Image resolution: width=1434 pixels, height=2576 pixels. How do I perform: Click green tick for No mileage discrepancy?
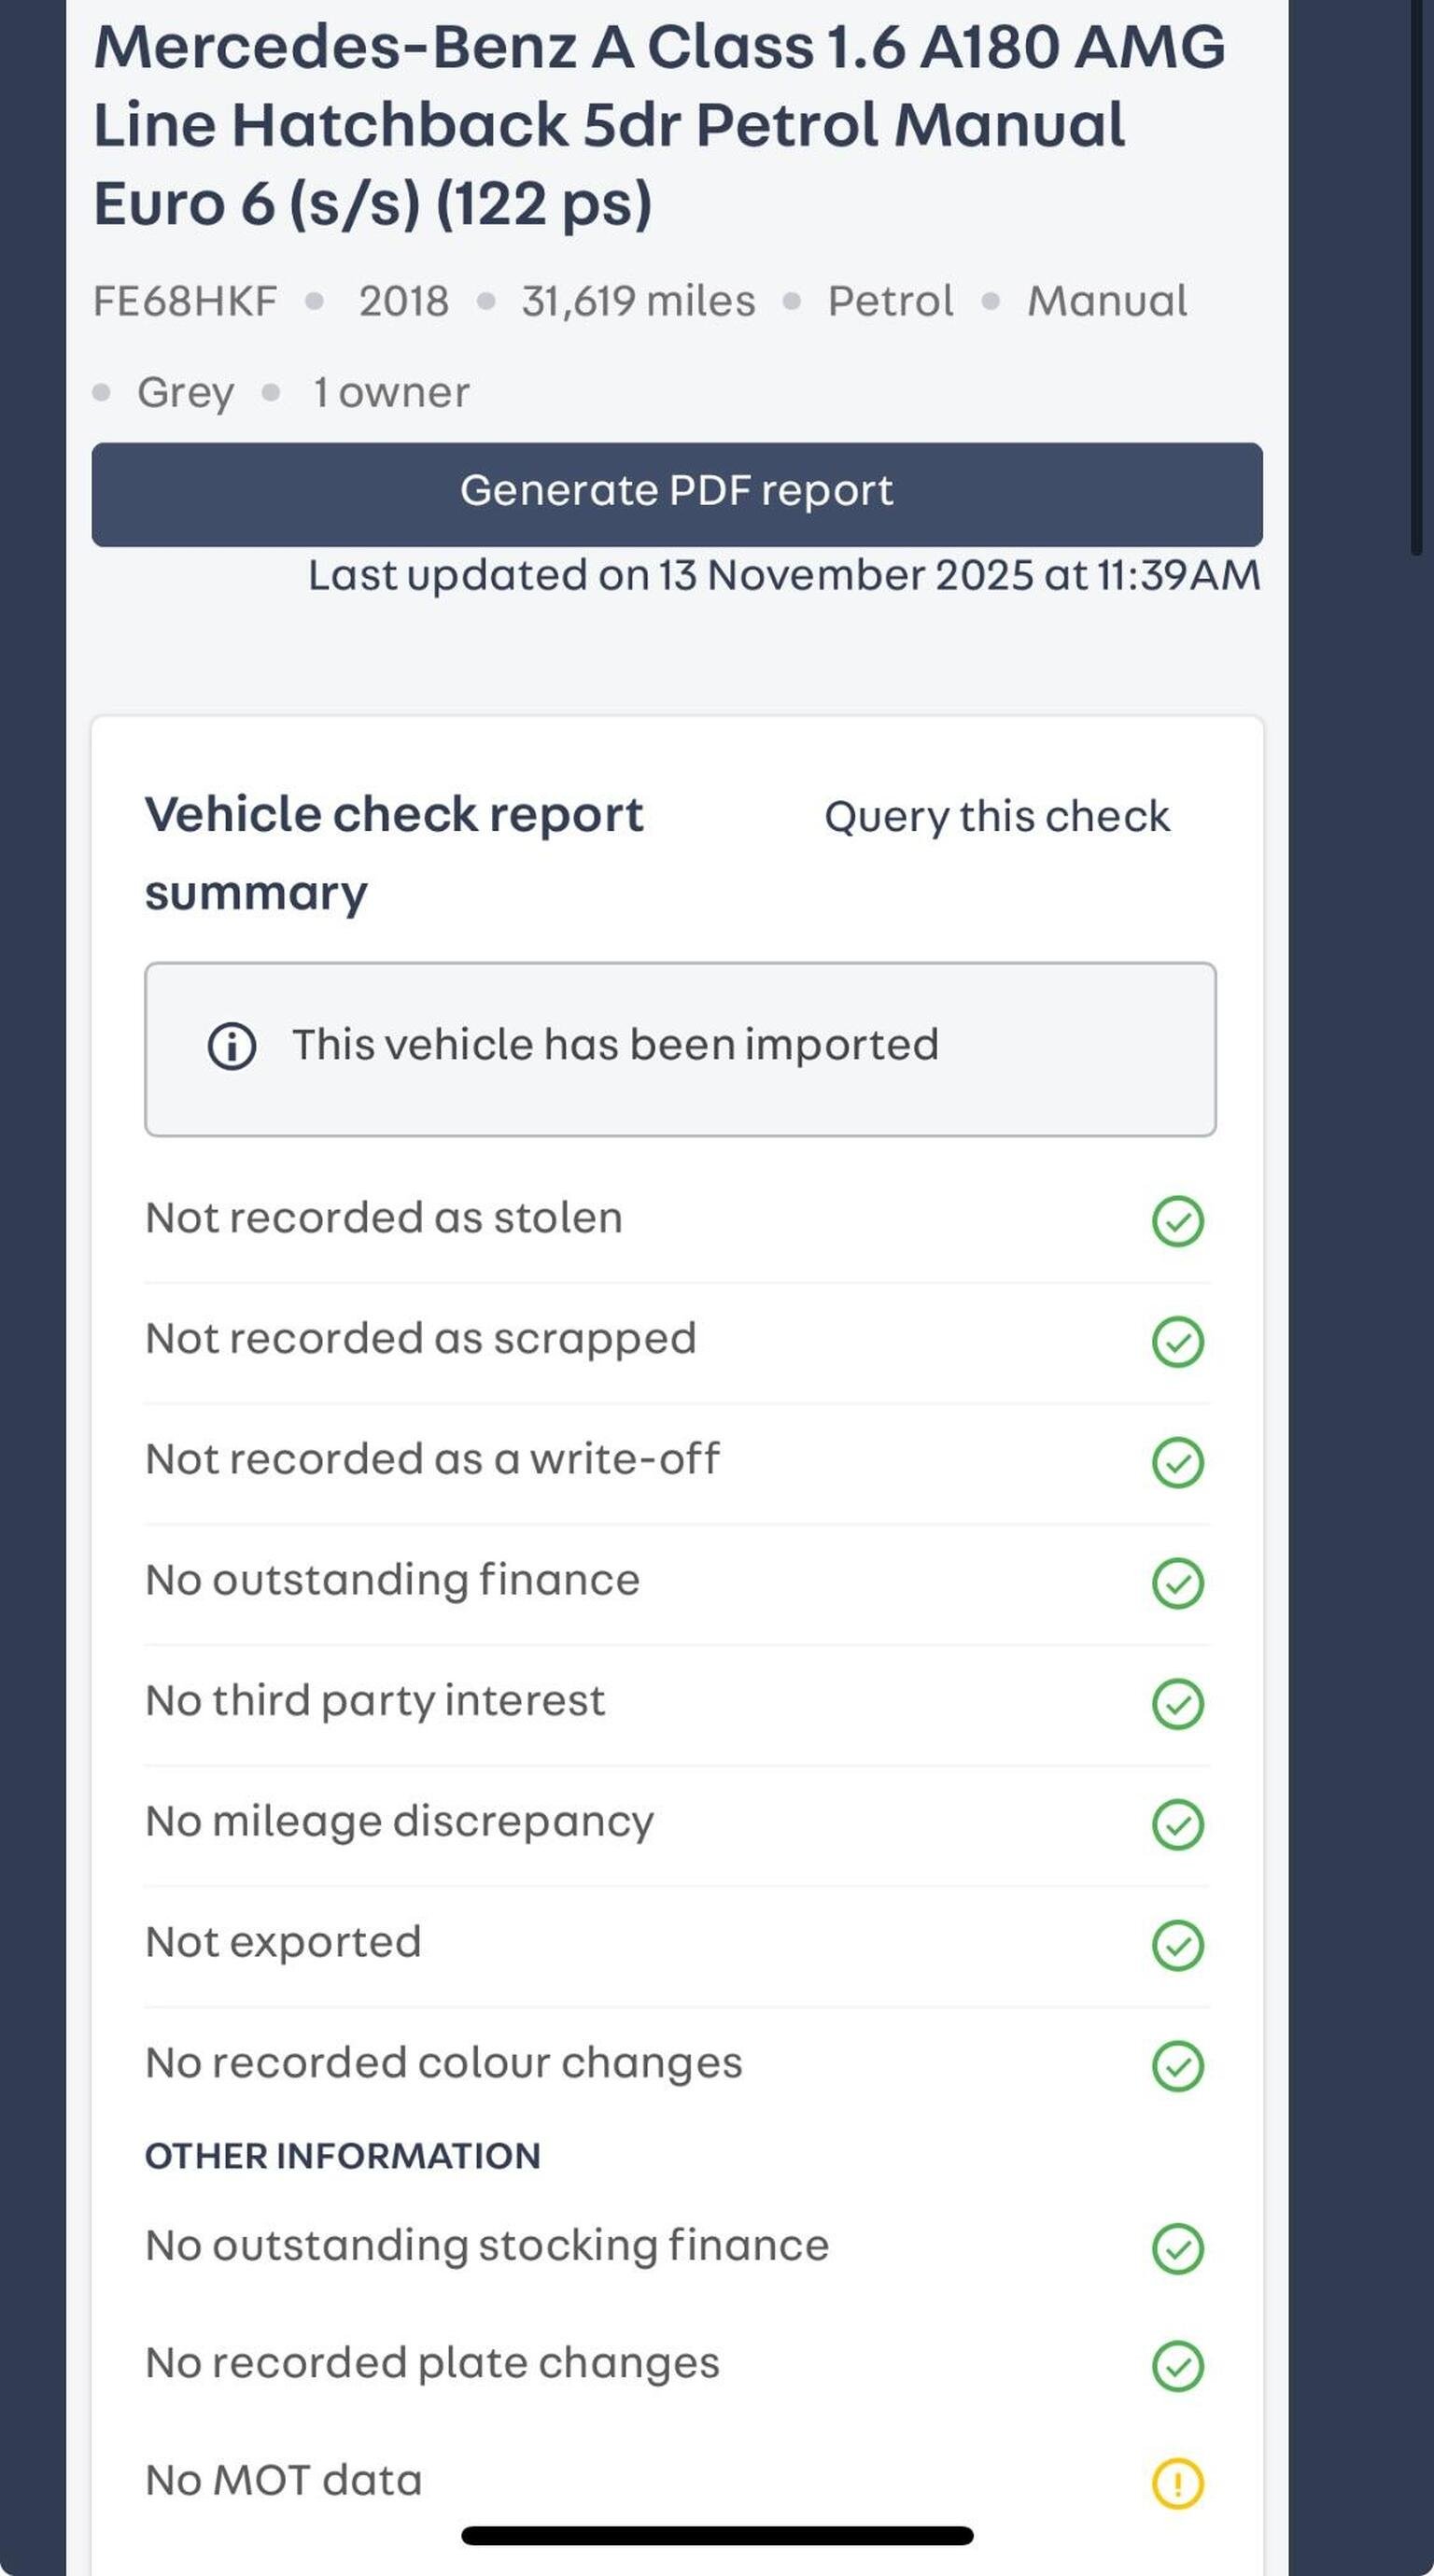(x=1177, y=1824)
